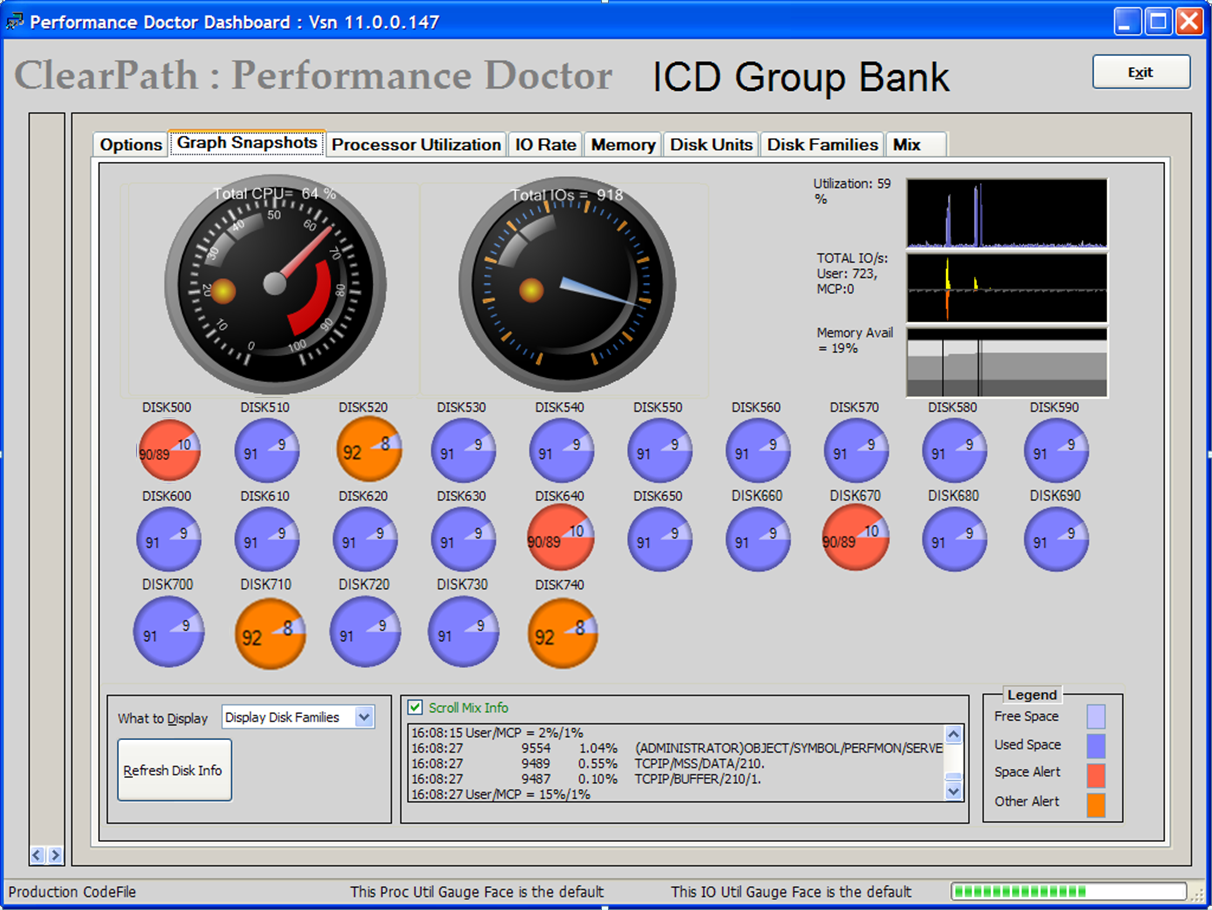Click the DISK730 pie chart icon
The height and width of the screenshot is (910, 1212).
(464, 632)
